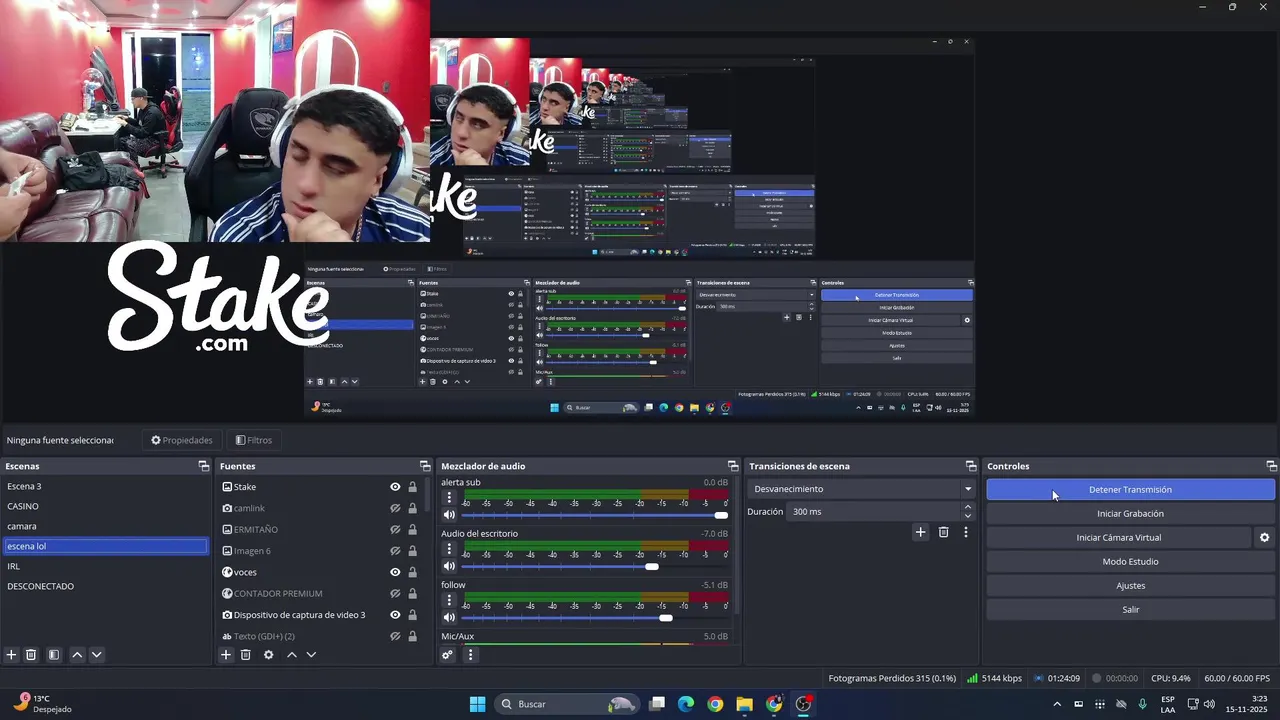Move scene down in Escenas list

point(97,655)
